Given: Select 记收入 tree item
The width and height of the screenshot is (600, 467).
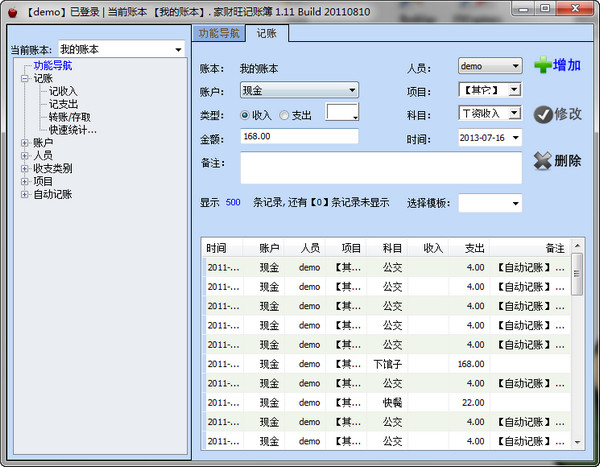Looking at the screenshot, I should coord(63,91).
